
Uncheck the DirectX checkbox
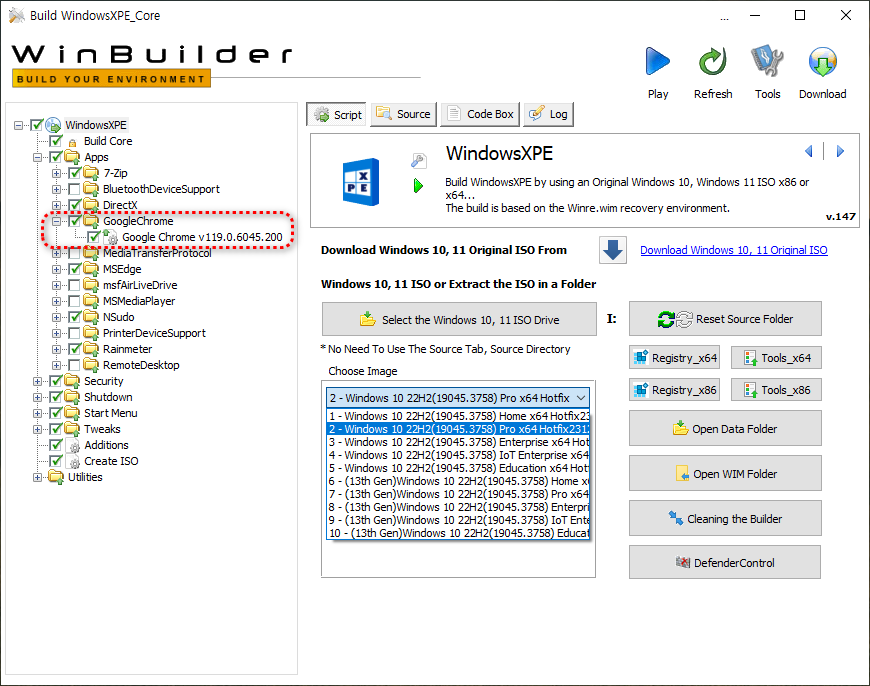(74, 205)
